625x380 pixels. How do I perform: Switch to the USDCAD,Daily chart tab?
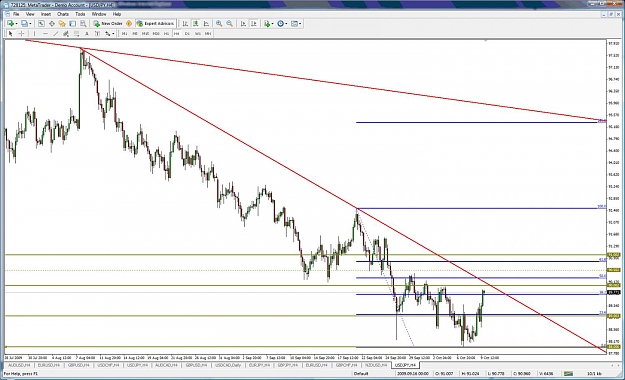coord(228,365)
